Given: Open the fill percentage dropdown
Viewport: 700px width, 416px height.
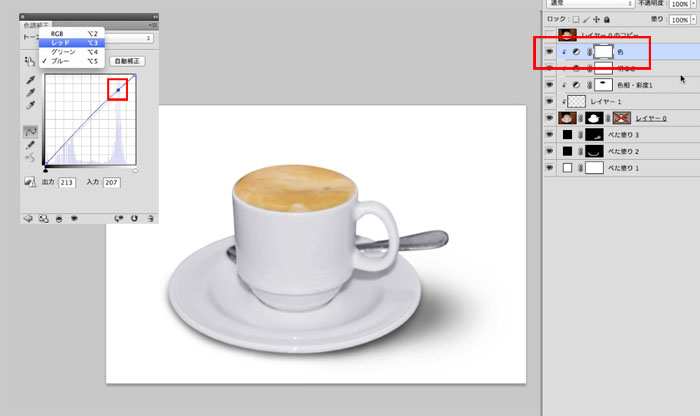Looking at the screenshot, I should pos(692,19).
